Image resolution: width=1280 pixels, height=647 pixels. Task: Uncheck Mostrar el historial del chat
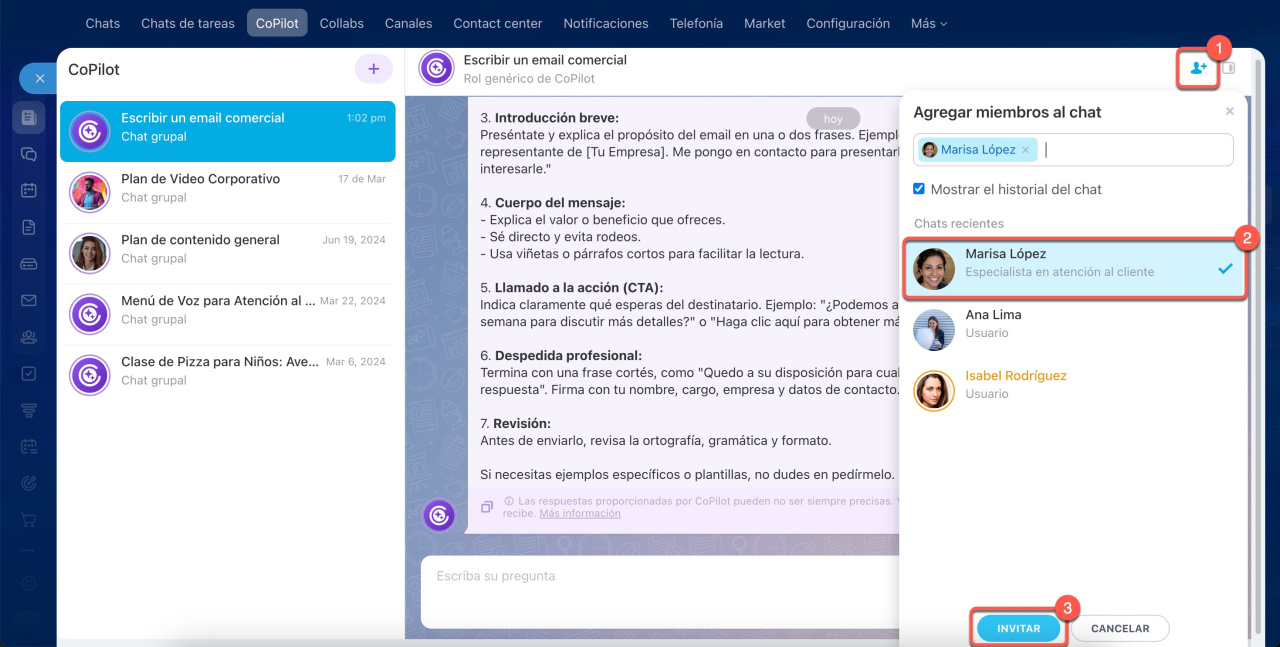919,189
